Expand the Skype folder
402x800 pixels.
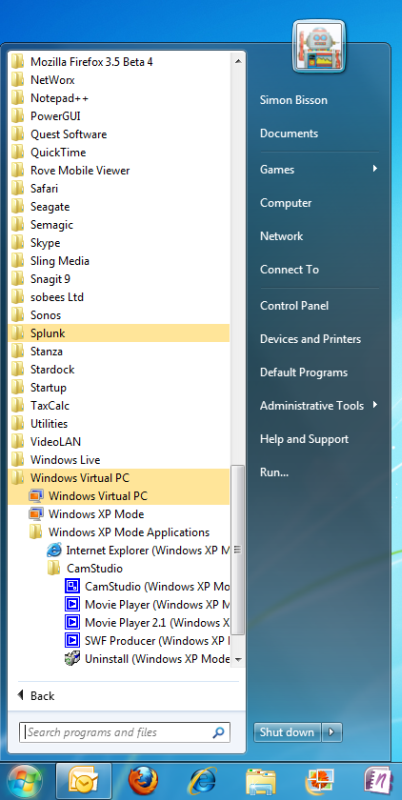click(x=119, y=243)
